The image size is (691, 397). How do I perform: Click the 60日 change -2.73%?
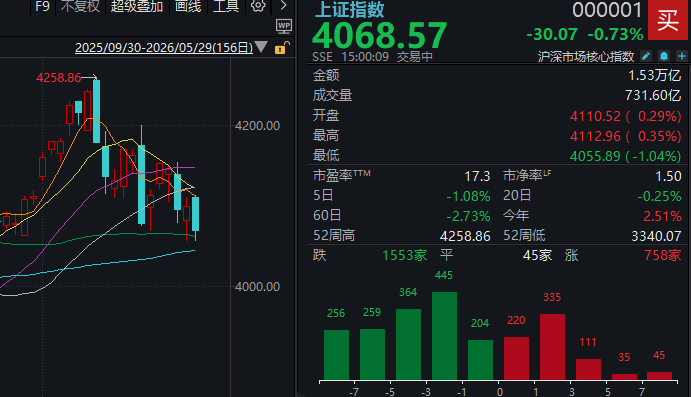(468, 216)
